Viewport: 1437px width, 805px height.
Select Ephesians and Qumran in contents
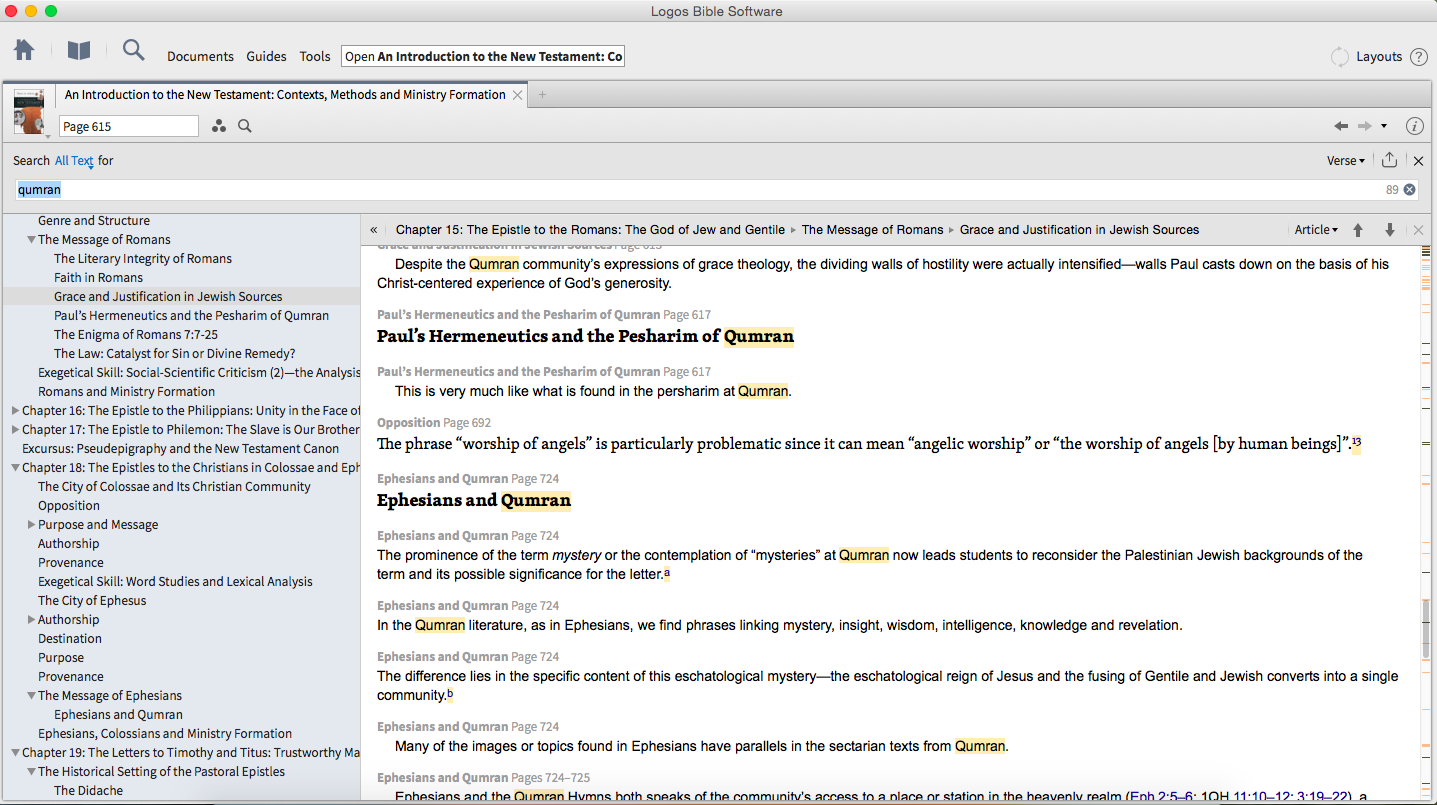[118, 715]
